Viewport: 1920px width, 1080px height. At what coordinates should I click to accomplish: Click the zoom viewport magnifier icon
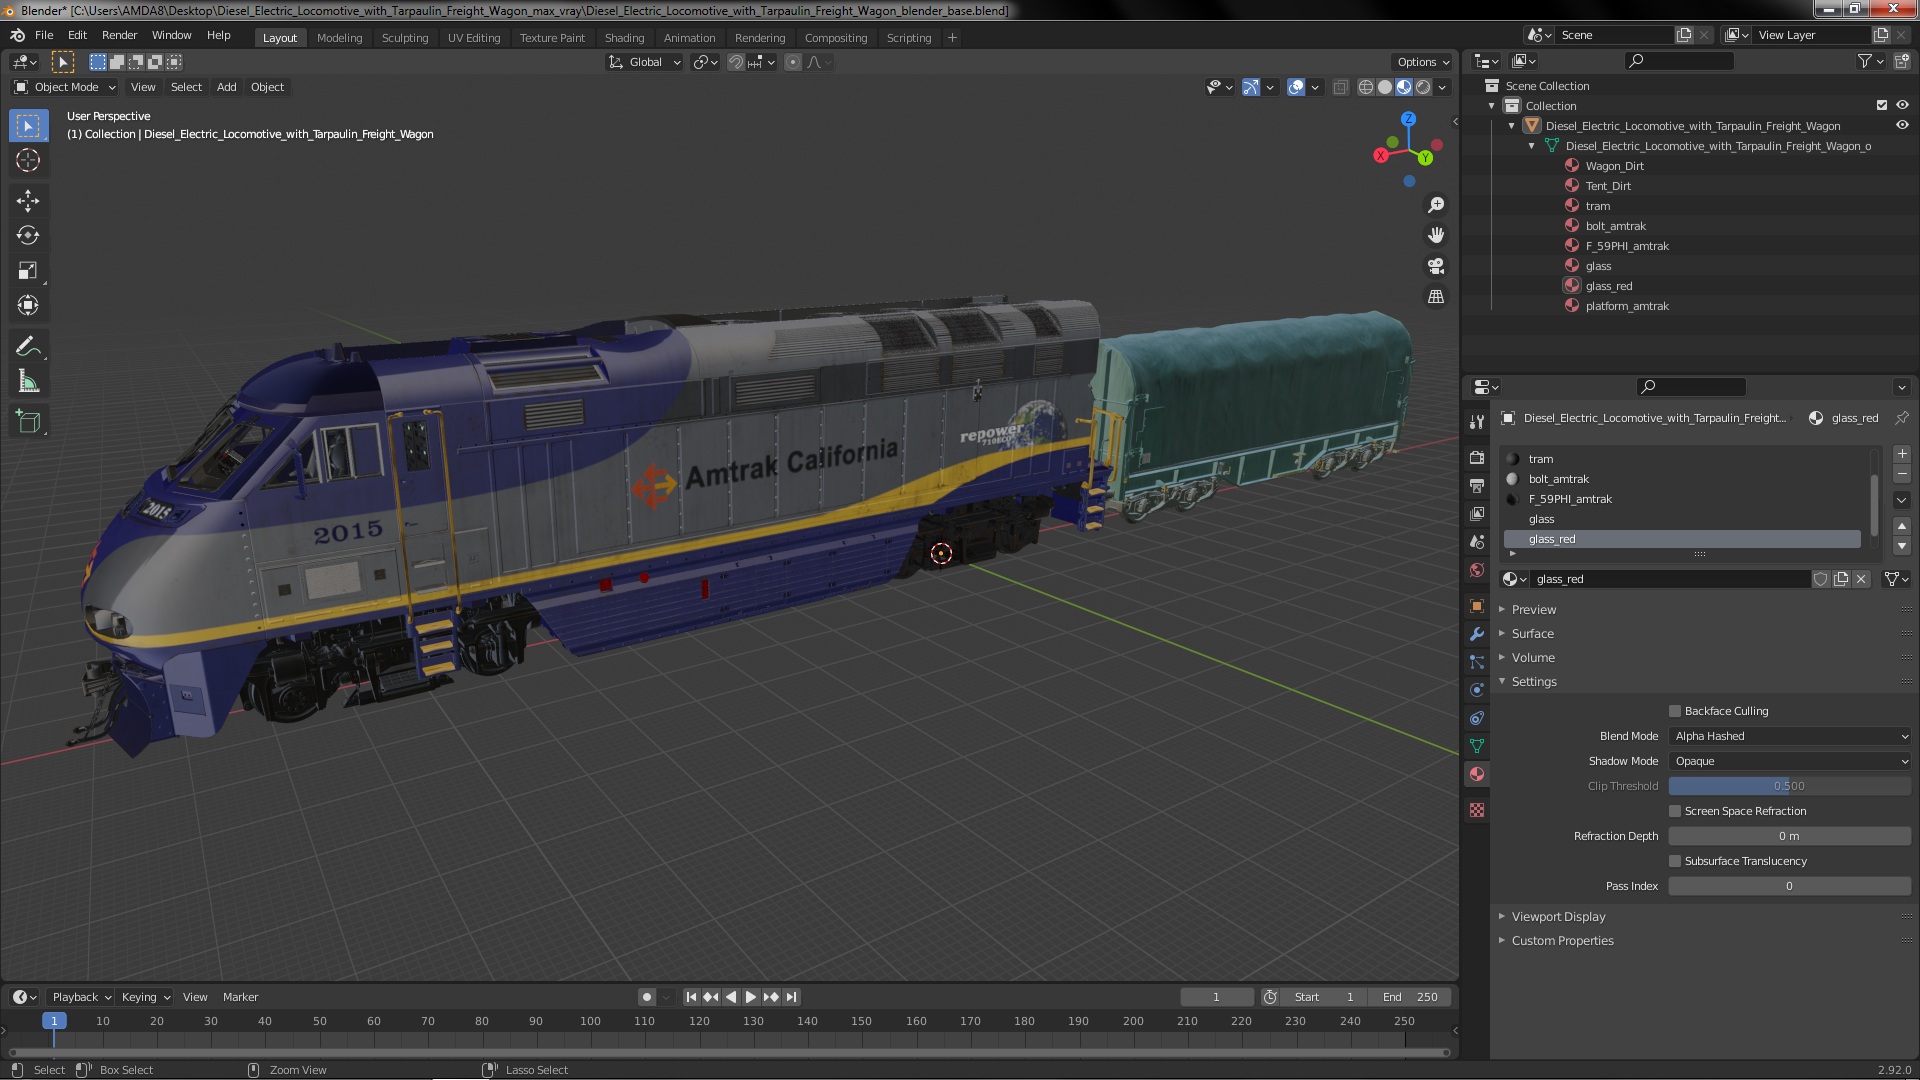[1436, 205]
